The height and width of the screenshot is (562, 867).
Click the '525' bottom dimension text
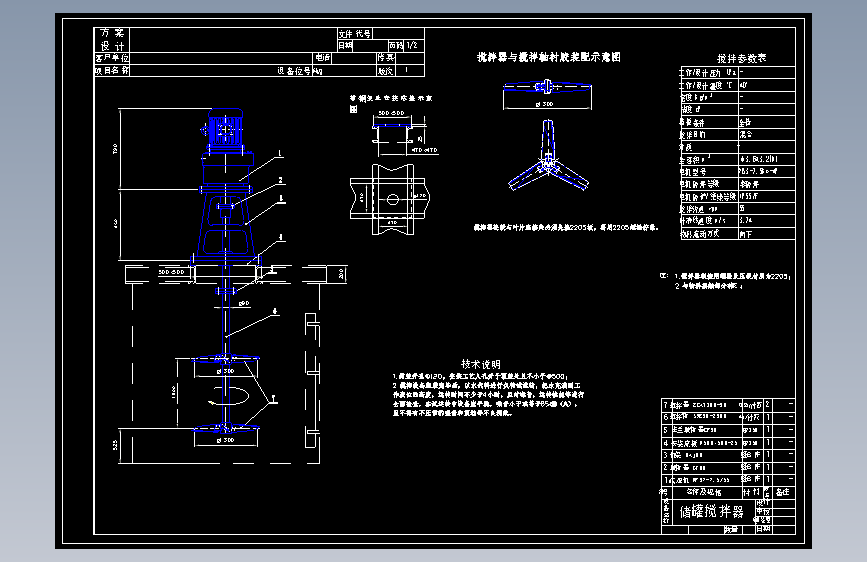coord(115,445)
